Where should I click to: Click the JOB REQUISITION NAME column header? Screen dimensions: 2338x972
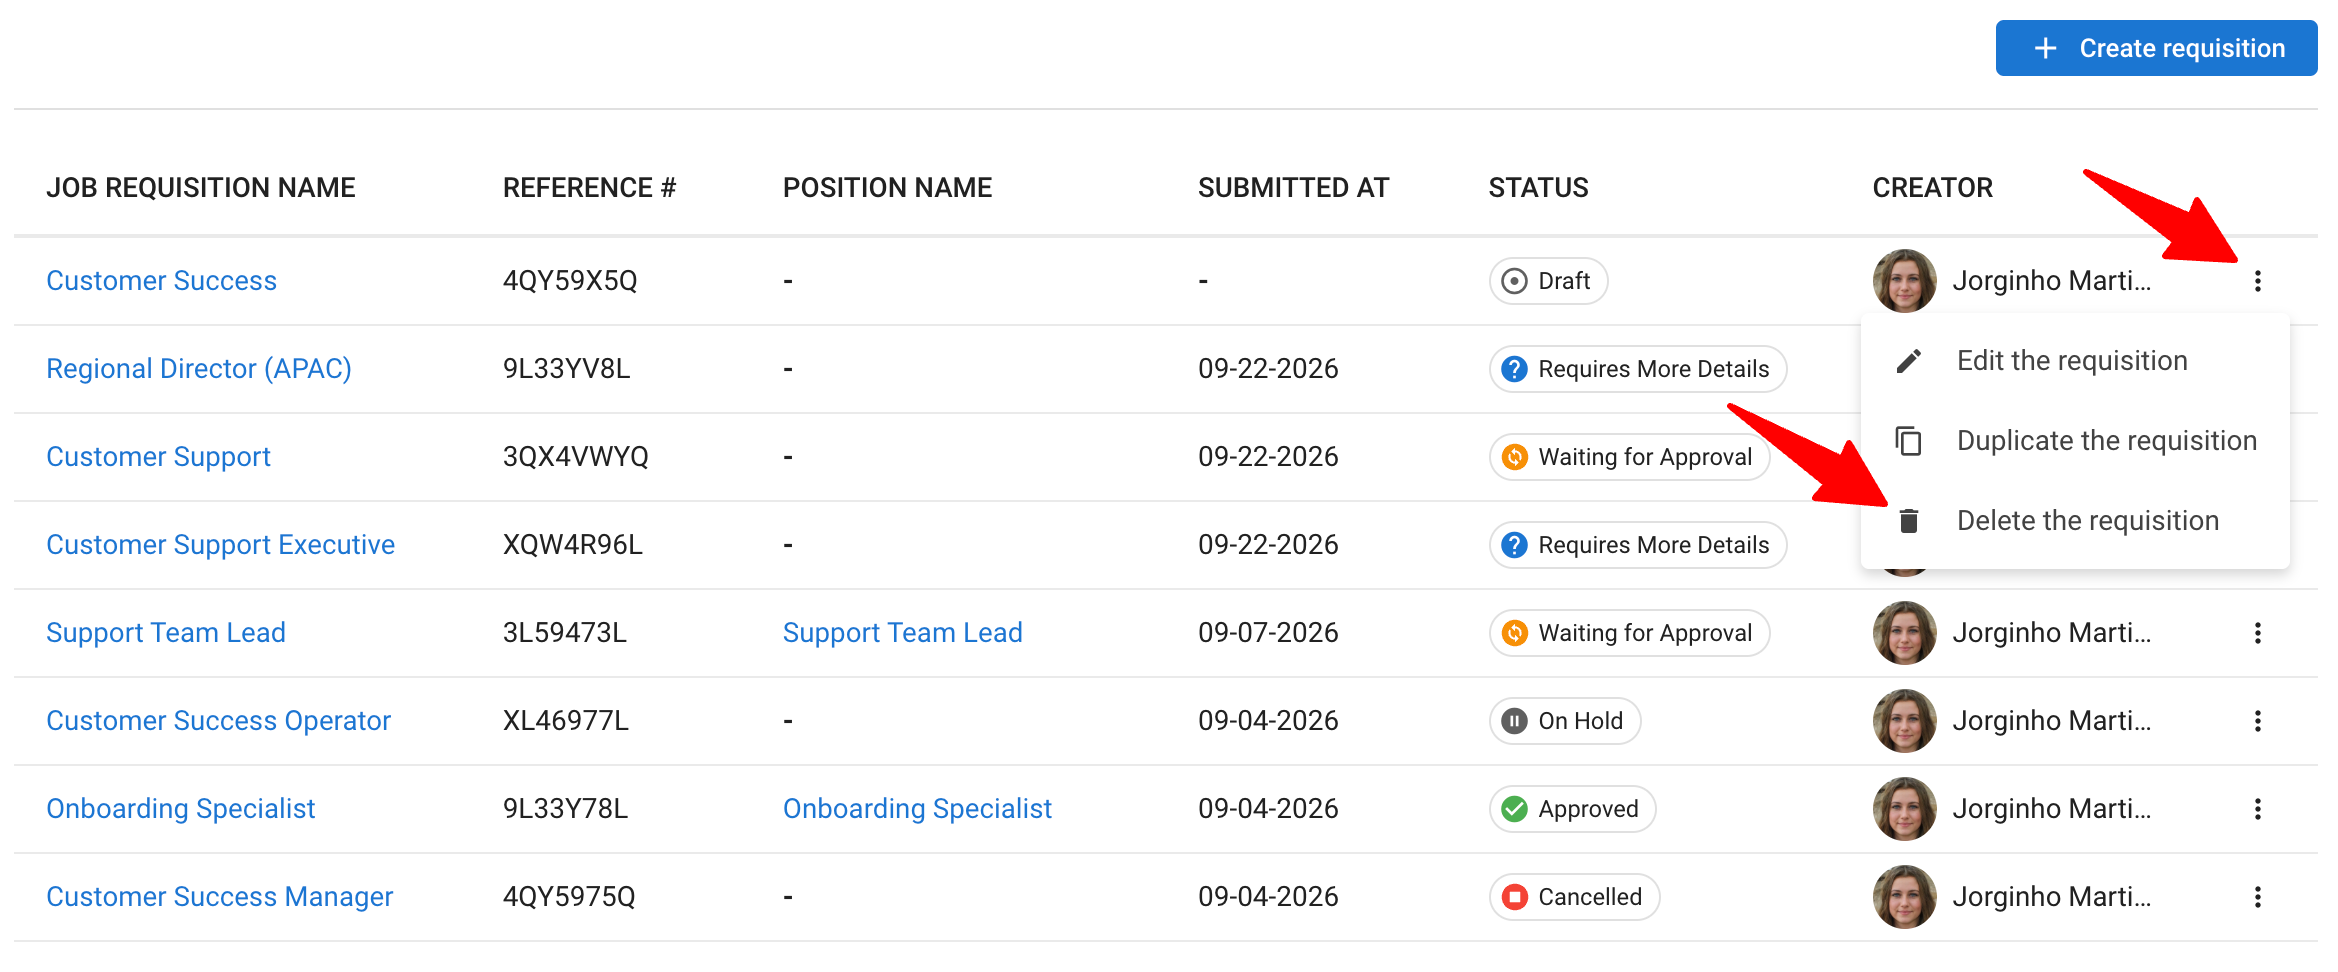(x=201, y=188)
